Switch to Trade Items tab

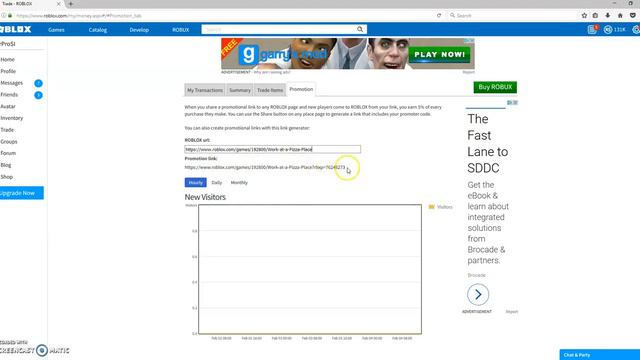270,90
